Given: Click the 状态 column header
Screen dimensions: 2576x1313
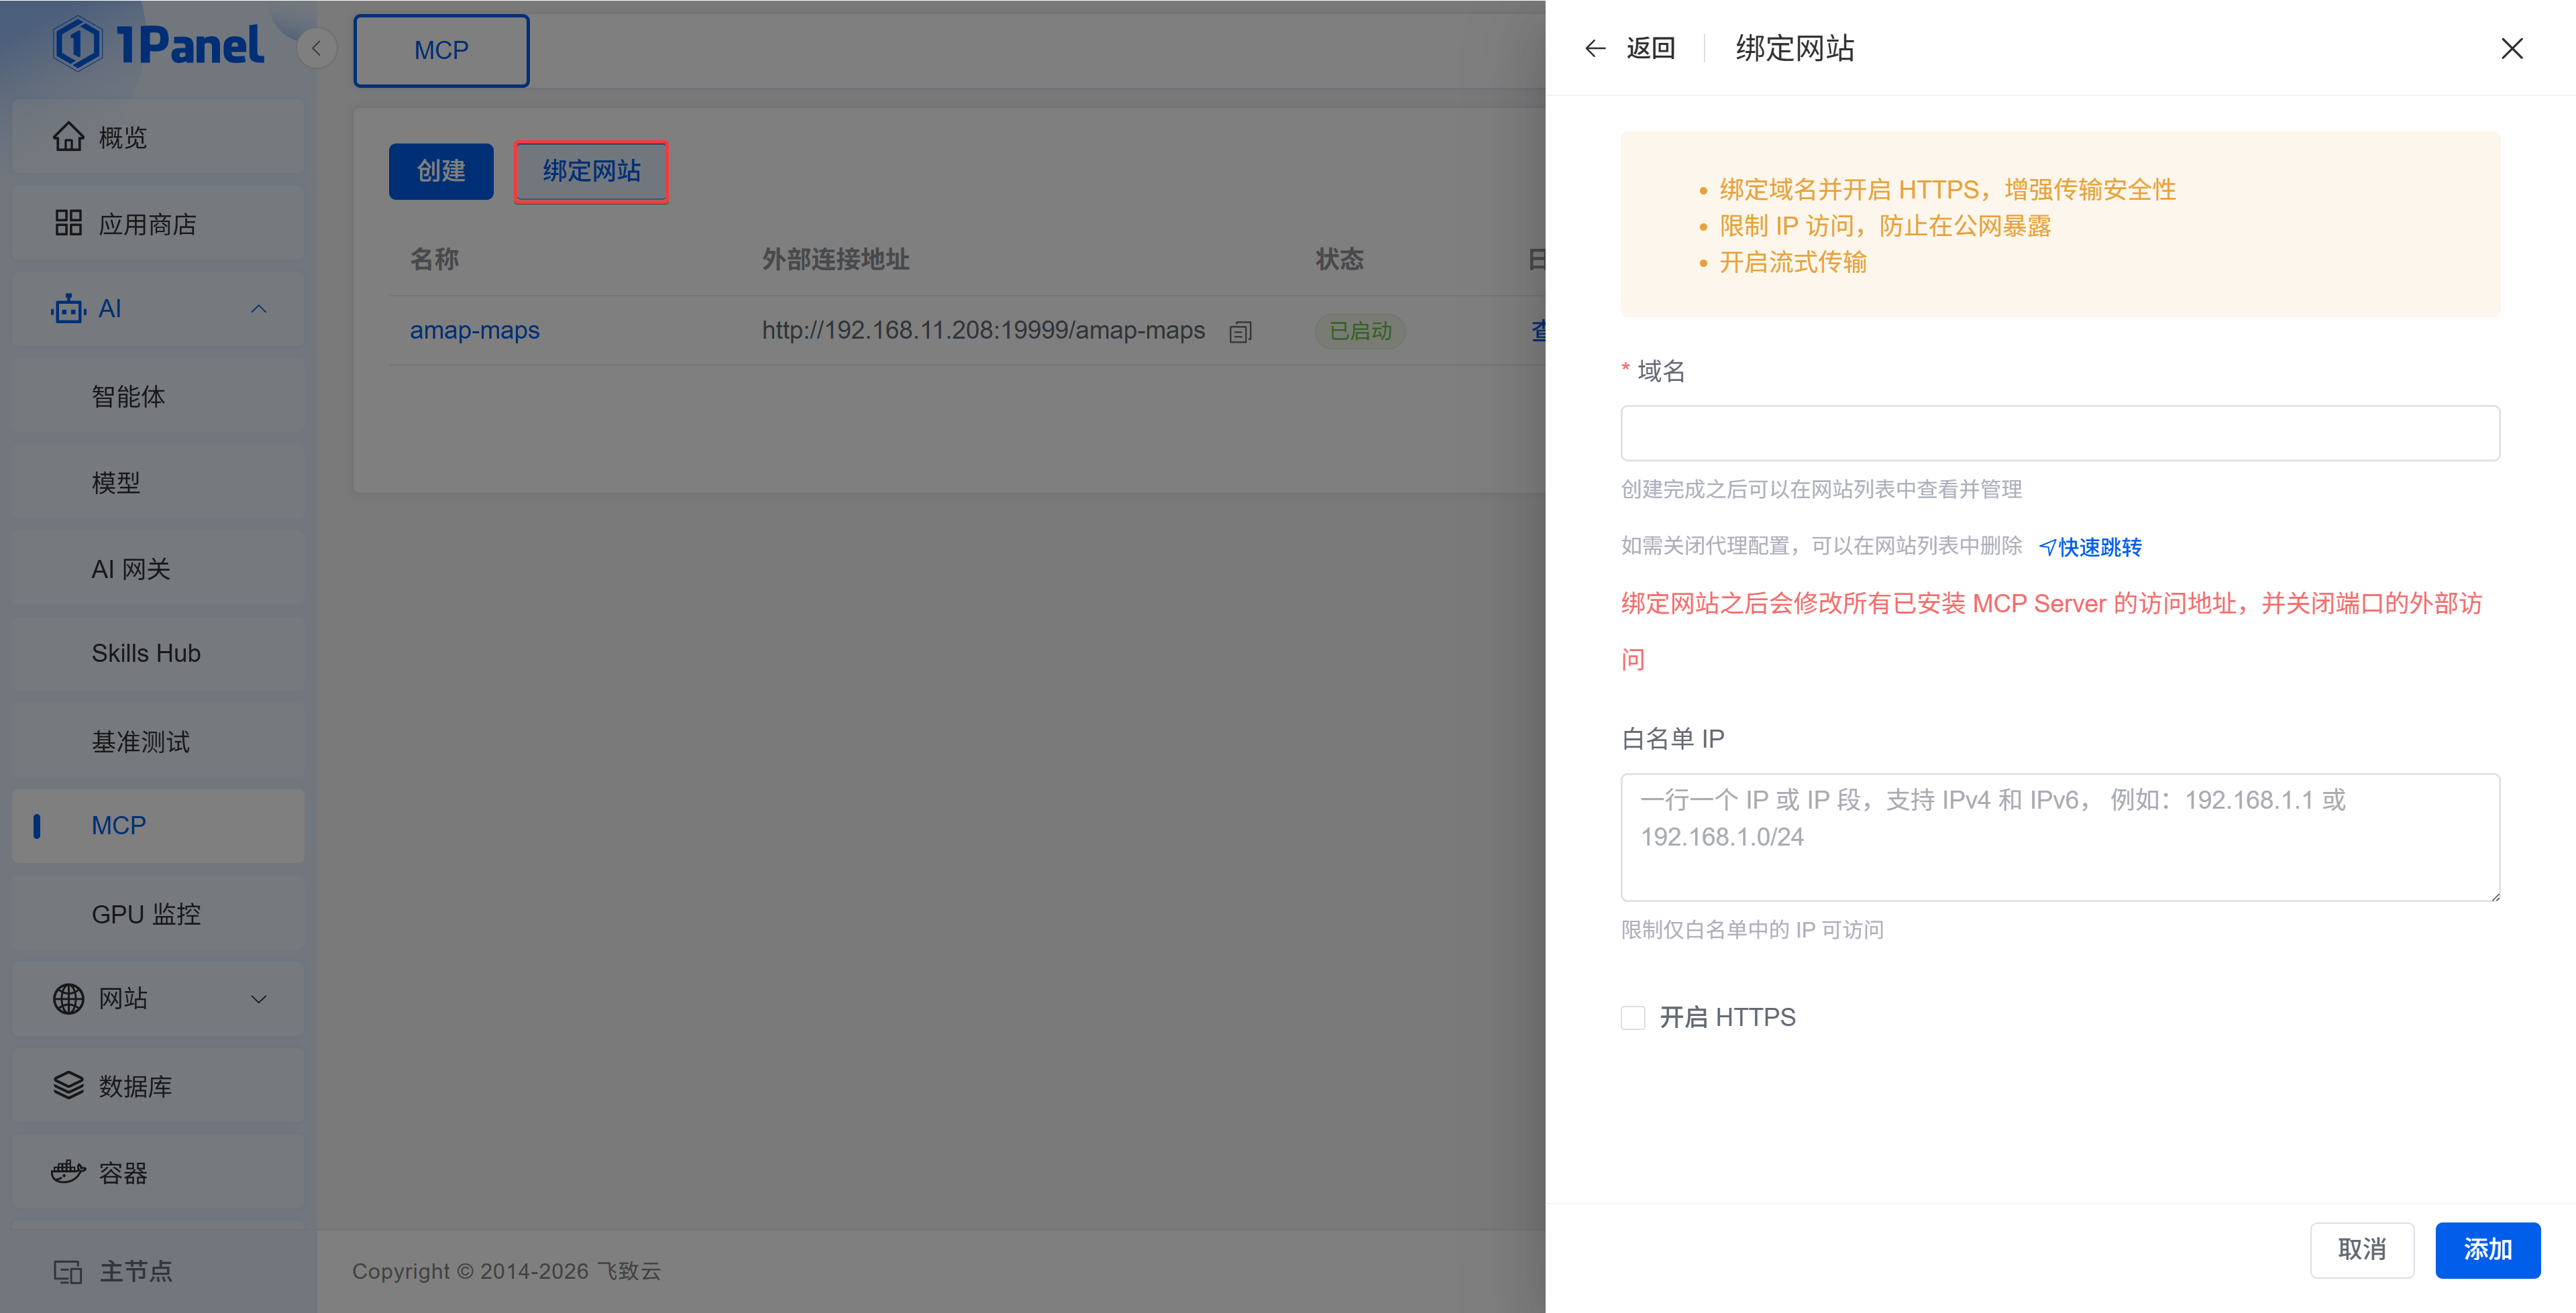Looking at the screenshot, I should click(x=1339, y=259).
